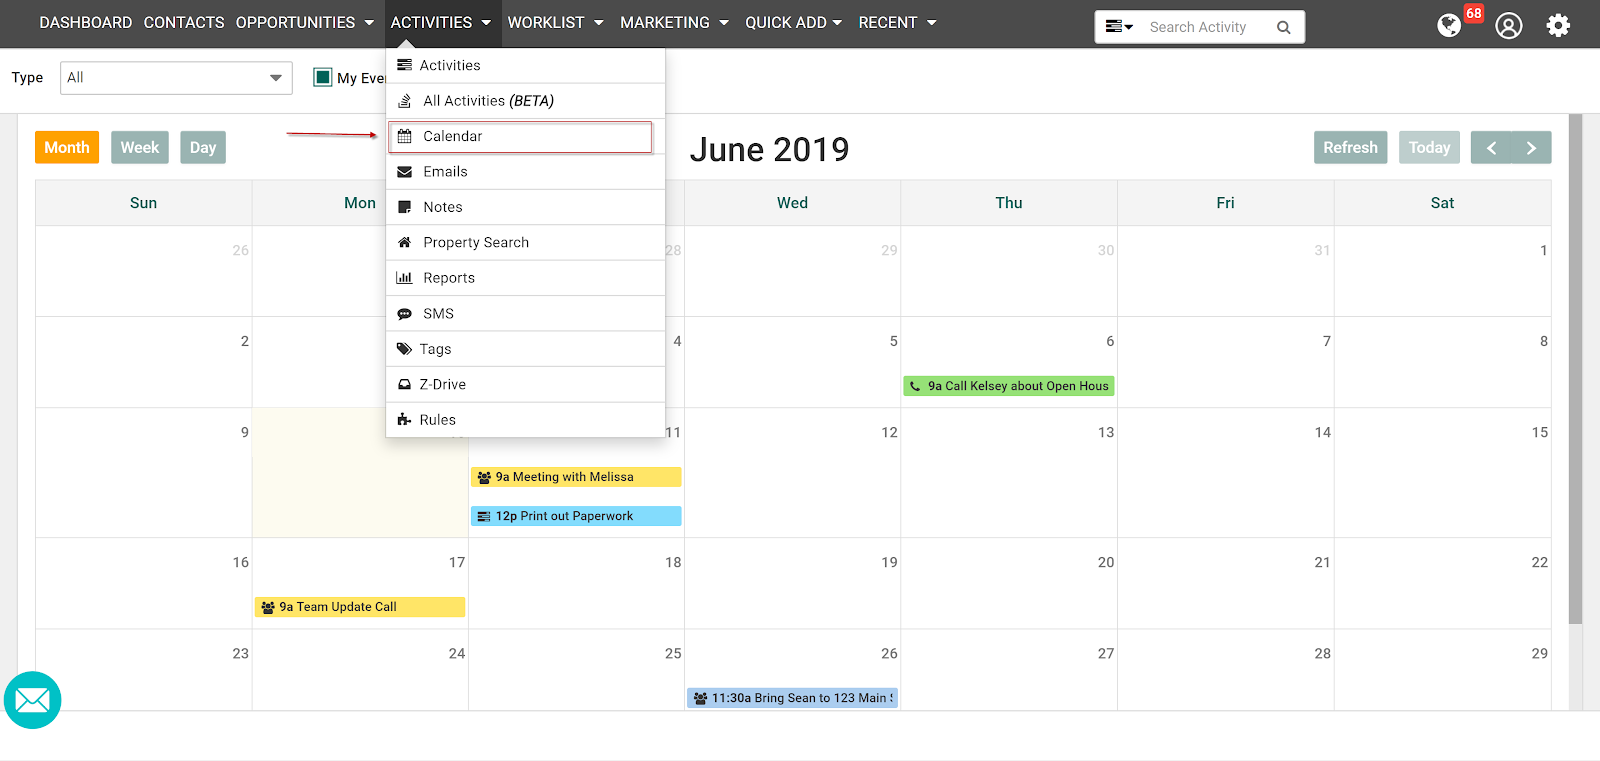Go to next month arrow
Viewport: 1600px width, 761px height.
pyautogui.click(x=1531, y=148)
